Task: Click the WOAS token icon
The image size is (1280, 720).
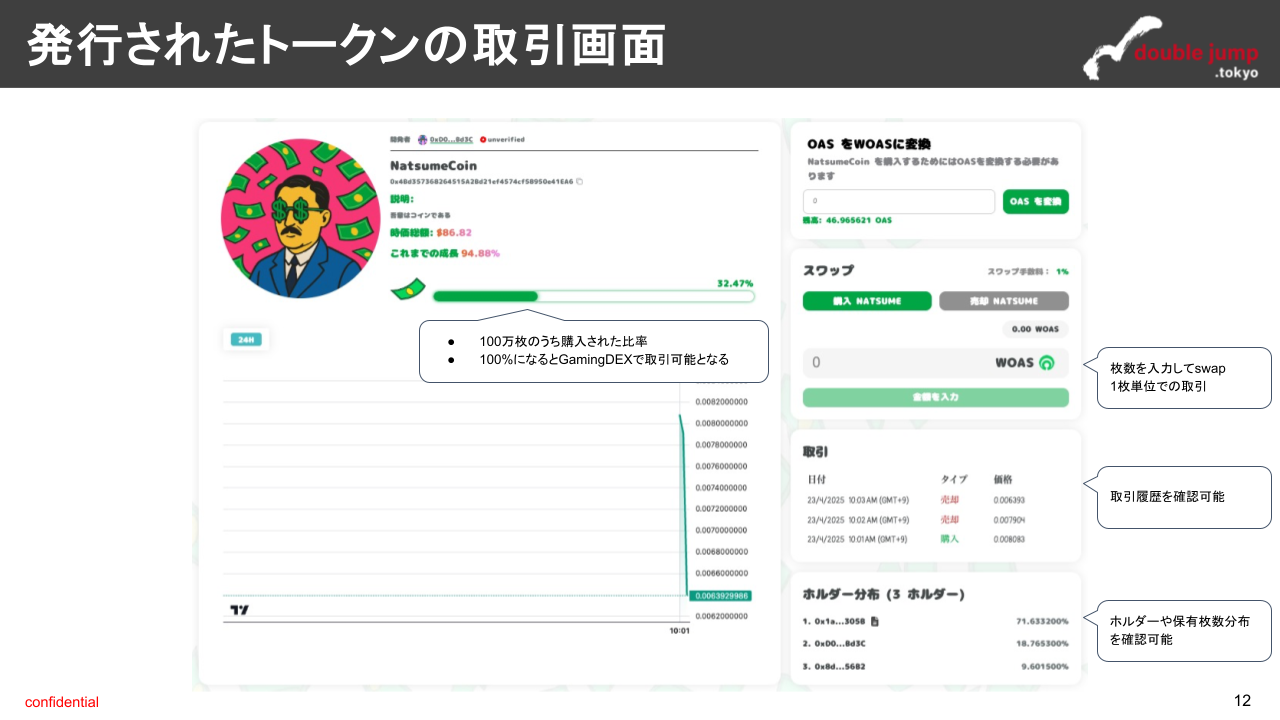Action: [1047, 363]
